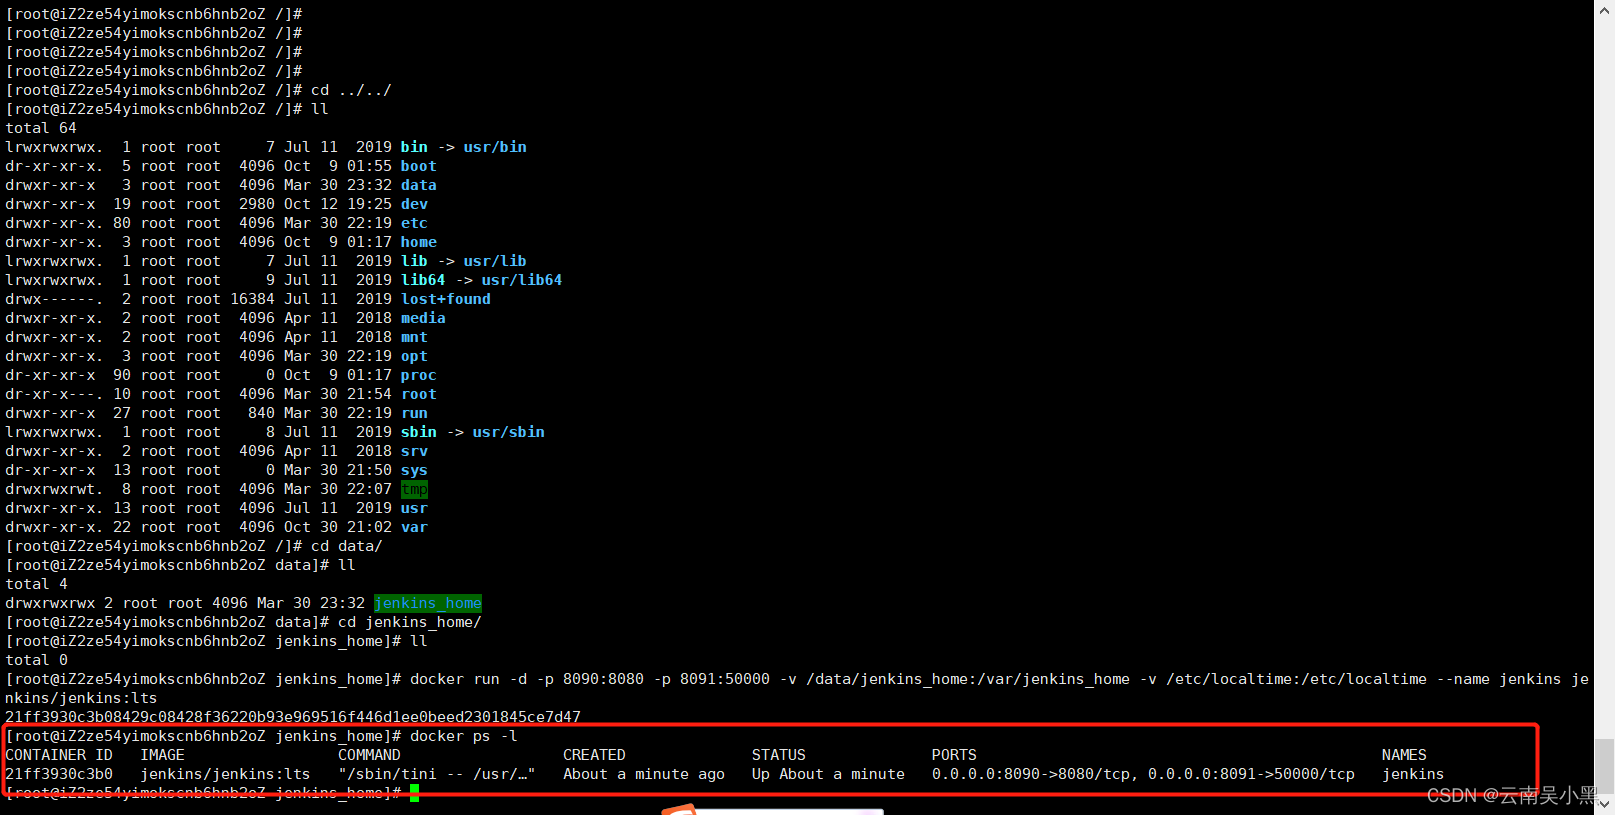Viewport: 1615px width, 815px height.
Task: Click the scrollbar down arrow
Action: point(1604,804)
